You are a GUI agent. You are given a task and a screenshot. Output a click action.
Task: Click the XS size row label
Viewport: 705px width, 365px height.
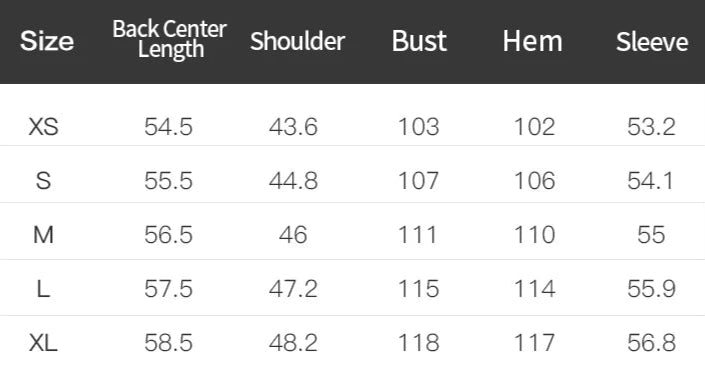point(44,127)
